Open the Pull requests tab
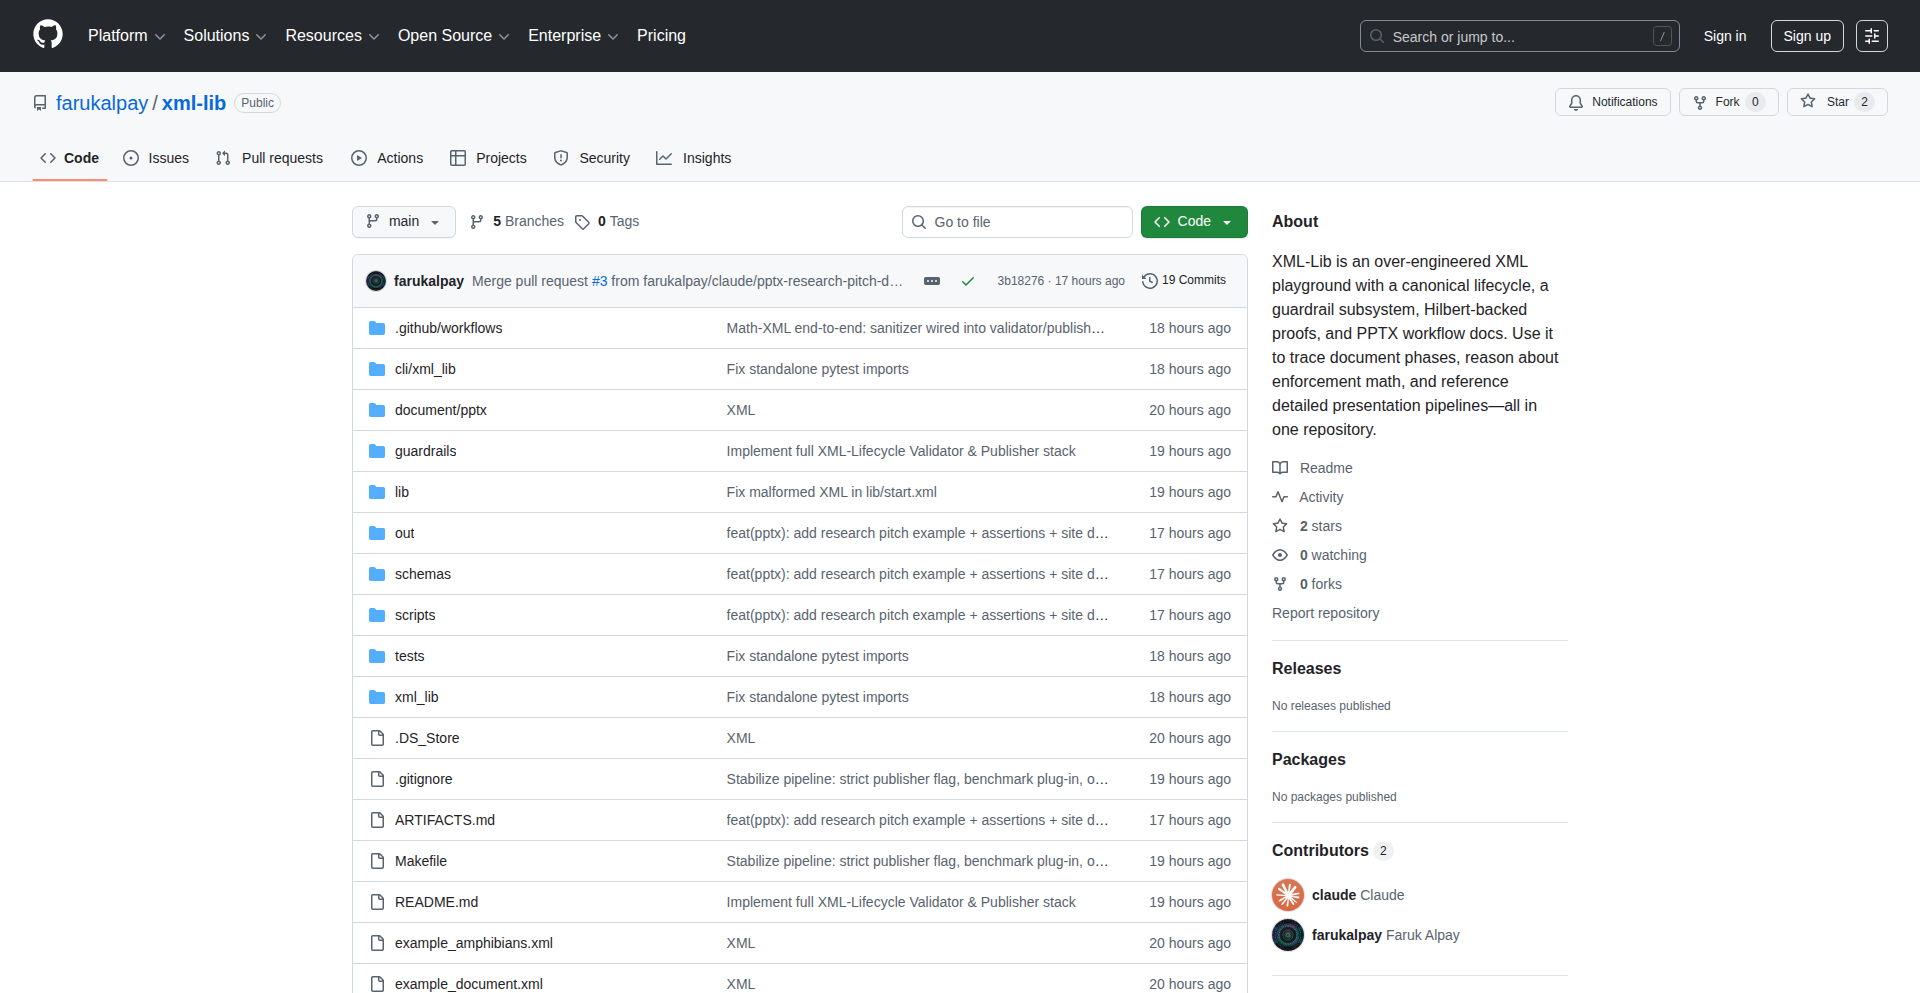The height and width of the screenshot is (993, 1920). (269, 158)
